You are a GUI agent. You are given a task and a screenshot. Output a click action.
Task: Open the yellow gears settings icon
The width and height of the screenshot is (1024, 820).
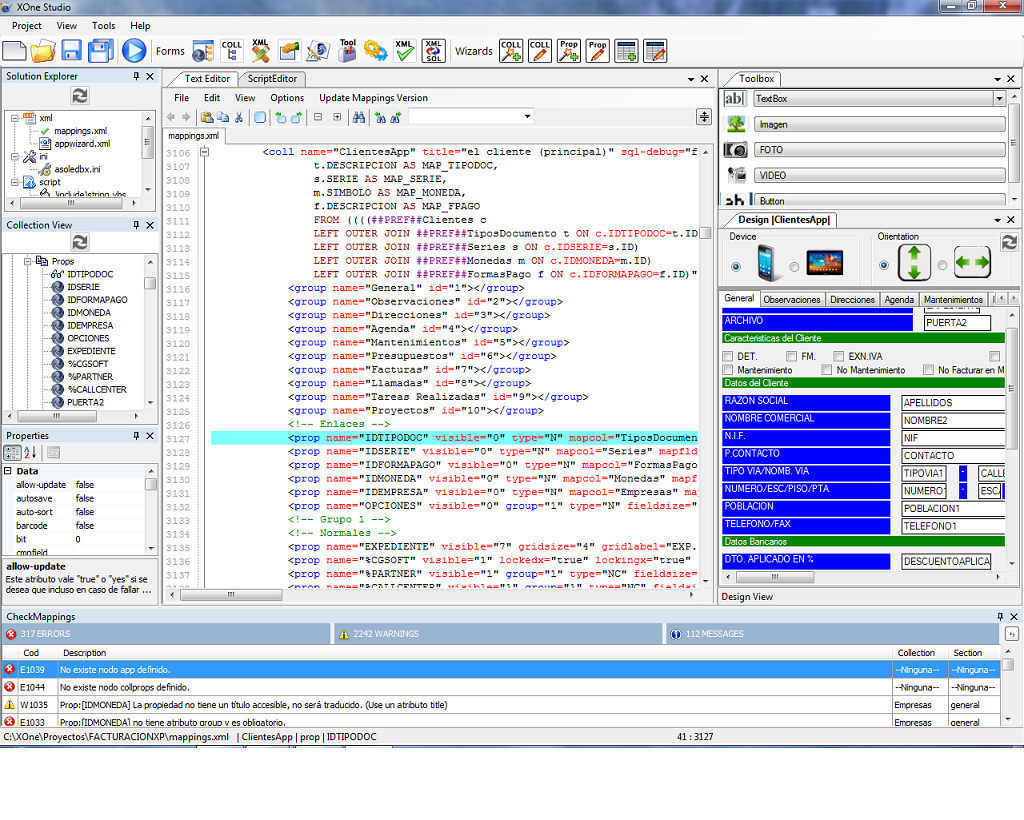(x=376, y=51)
